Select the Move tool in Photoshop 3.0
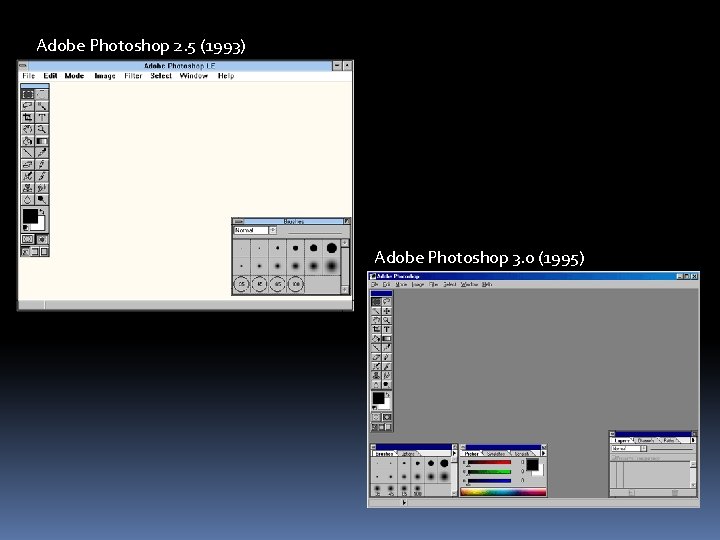 coord(387,311)
